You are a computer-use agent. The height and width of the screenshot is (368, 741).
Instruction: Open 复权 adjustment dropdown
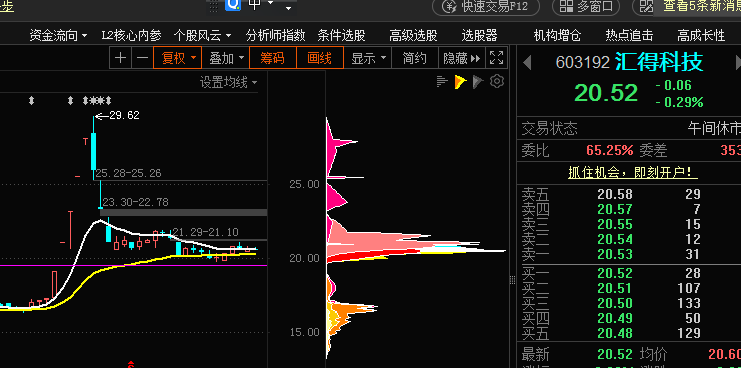pos(178,58)
